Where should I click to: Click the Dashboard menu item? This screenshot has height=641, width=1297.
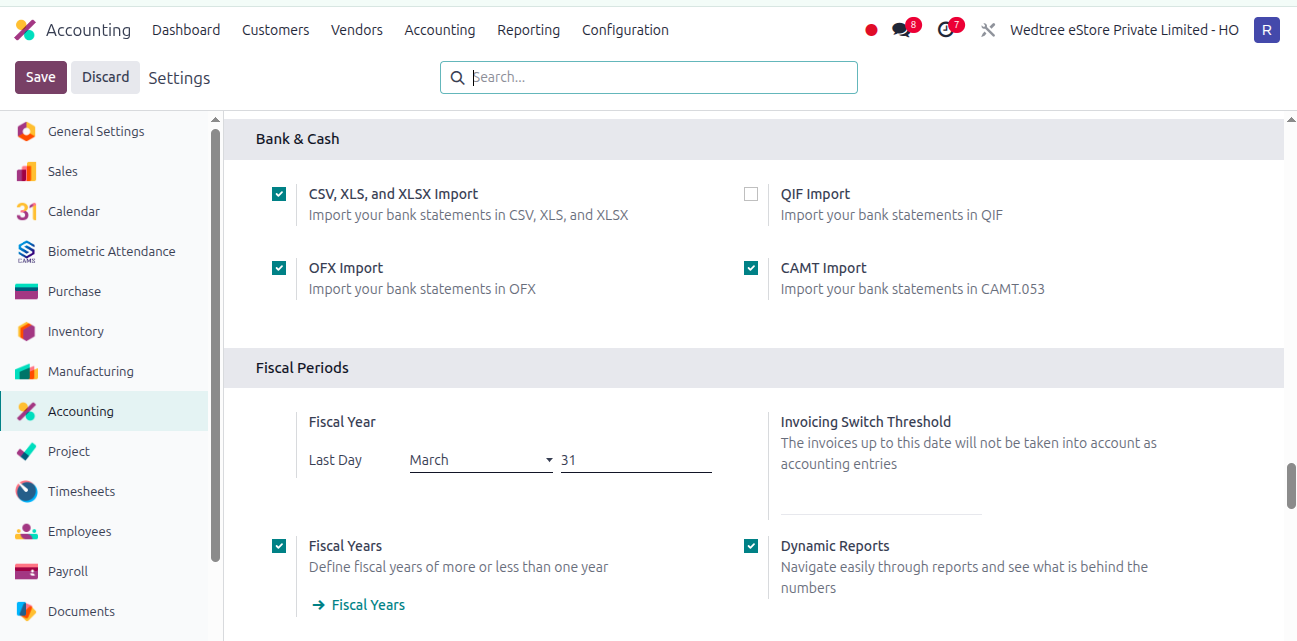186,30
